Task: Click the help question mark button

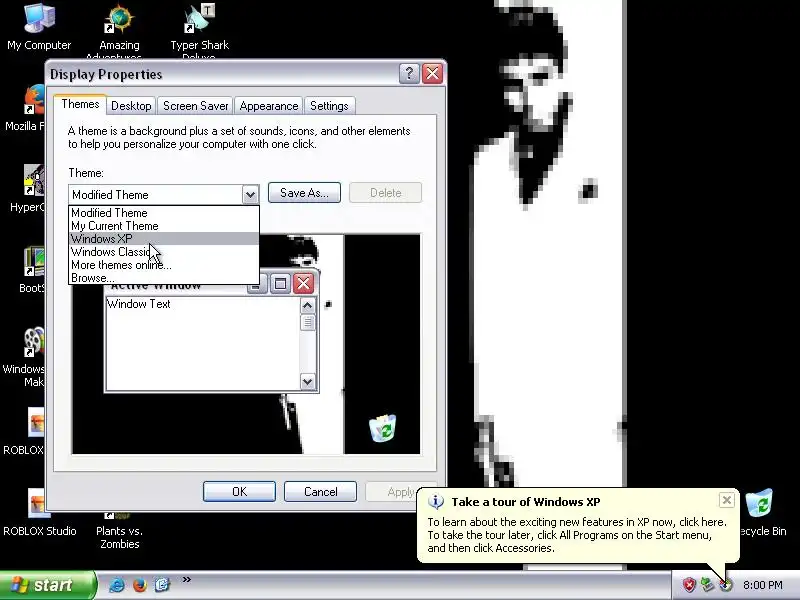Action: pos(409,73)
